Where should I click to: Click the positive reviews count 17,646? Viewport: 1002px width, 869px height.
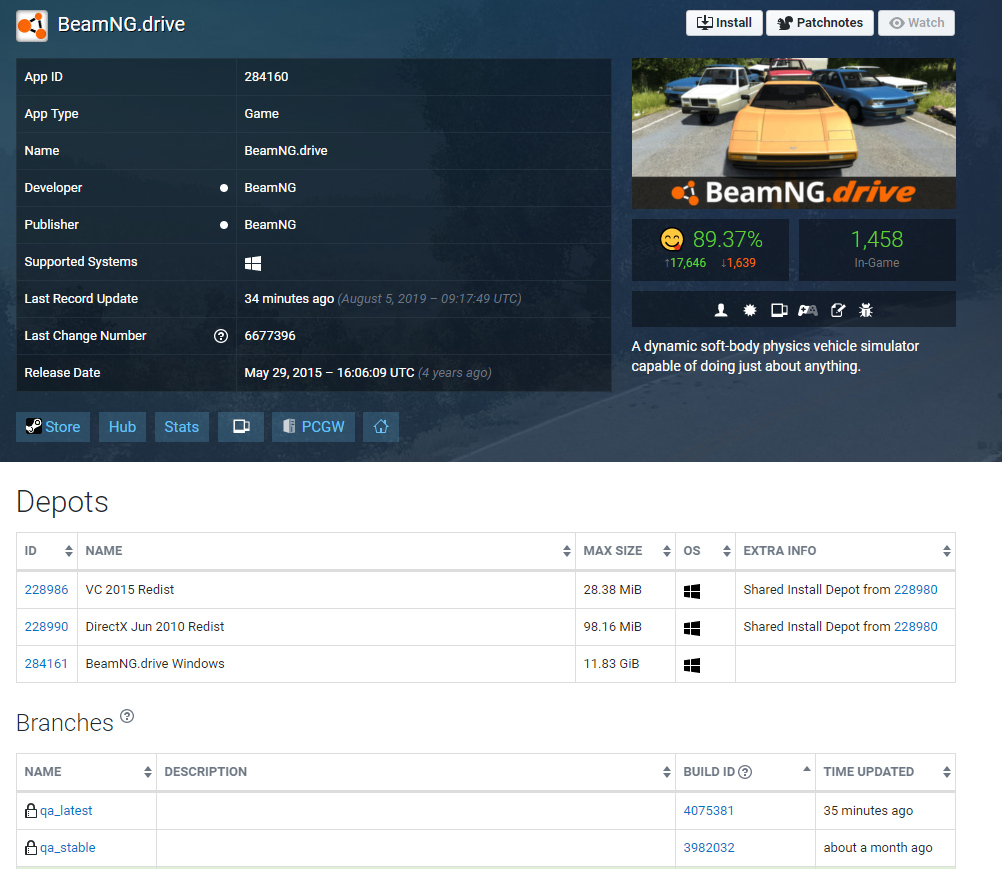(685, 263)
